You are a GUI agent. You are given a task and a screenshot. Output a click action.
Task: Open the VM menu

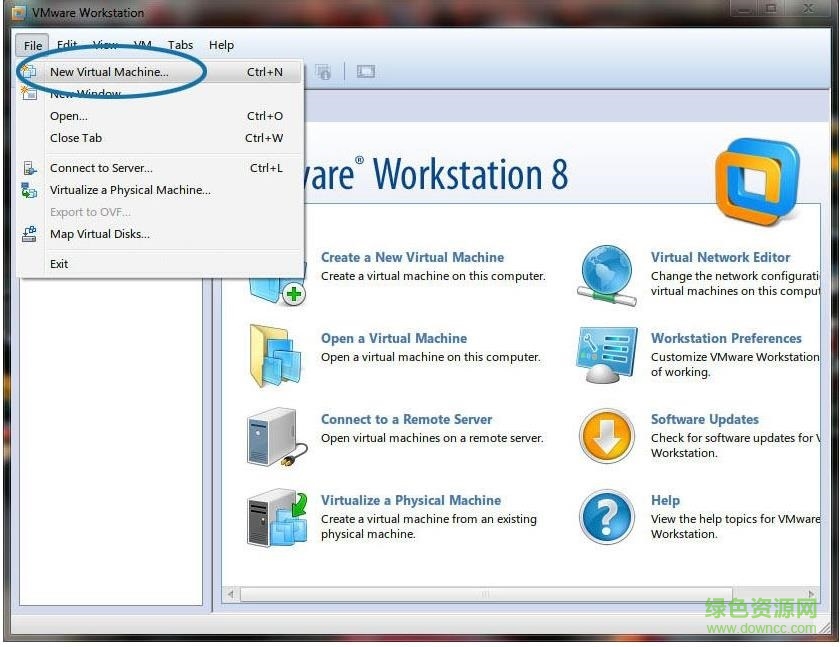coord(142,44)
